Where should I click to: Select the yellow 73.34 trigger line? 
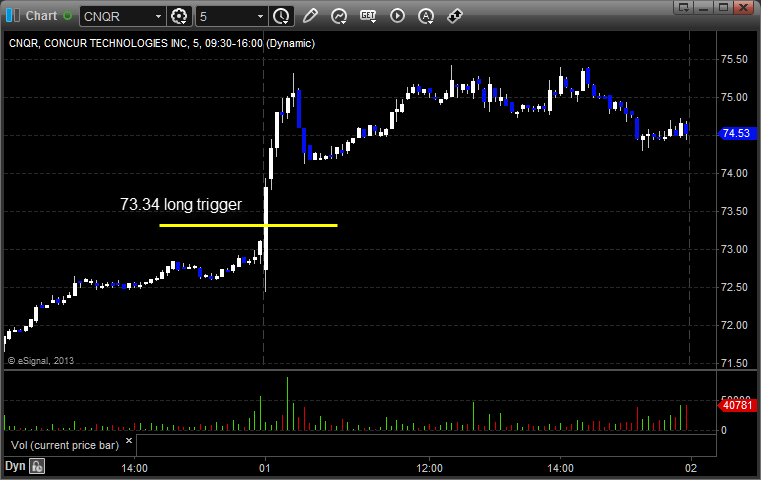coord(248,225)
